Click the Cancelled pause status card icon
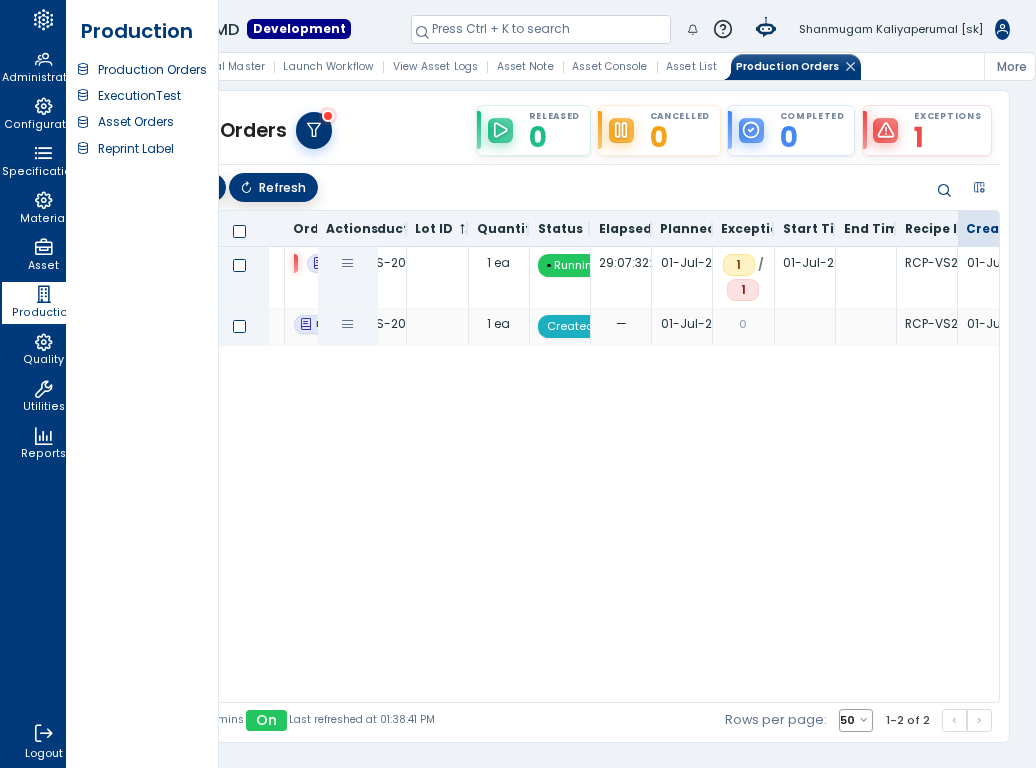Image resolution: width=1036 pixels, height=768 pixels. 621,130
